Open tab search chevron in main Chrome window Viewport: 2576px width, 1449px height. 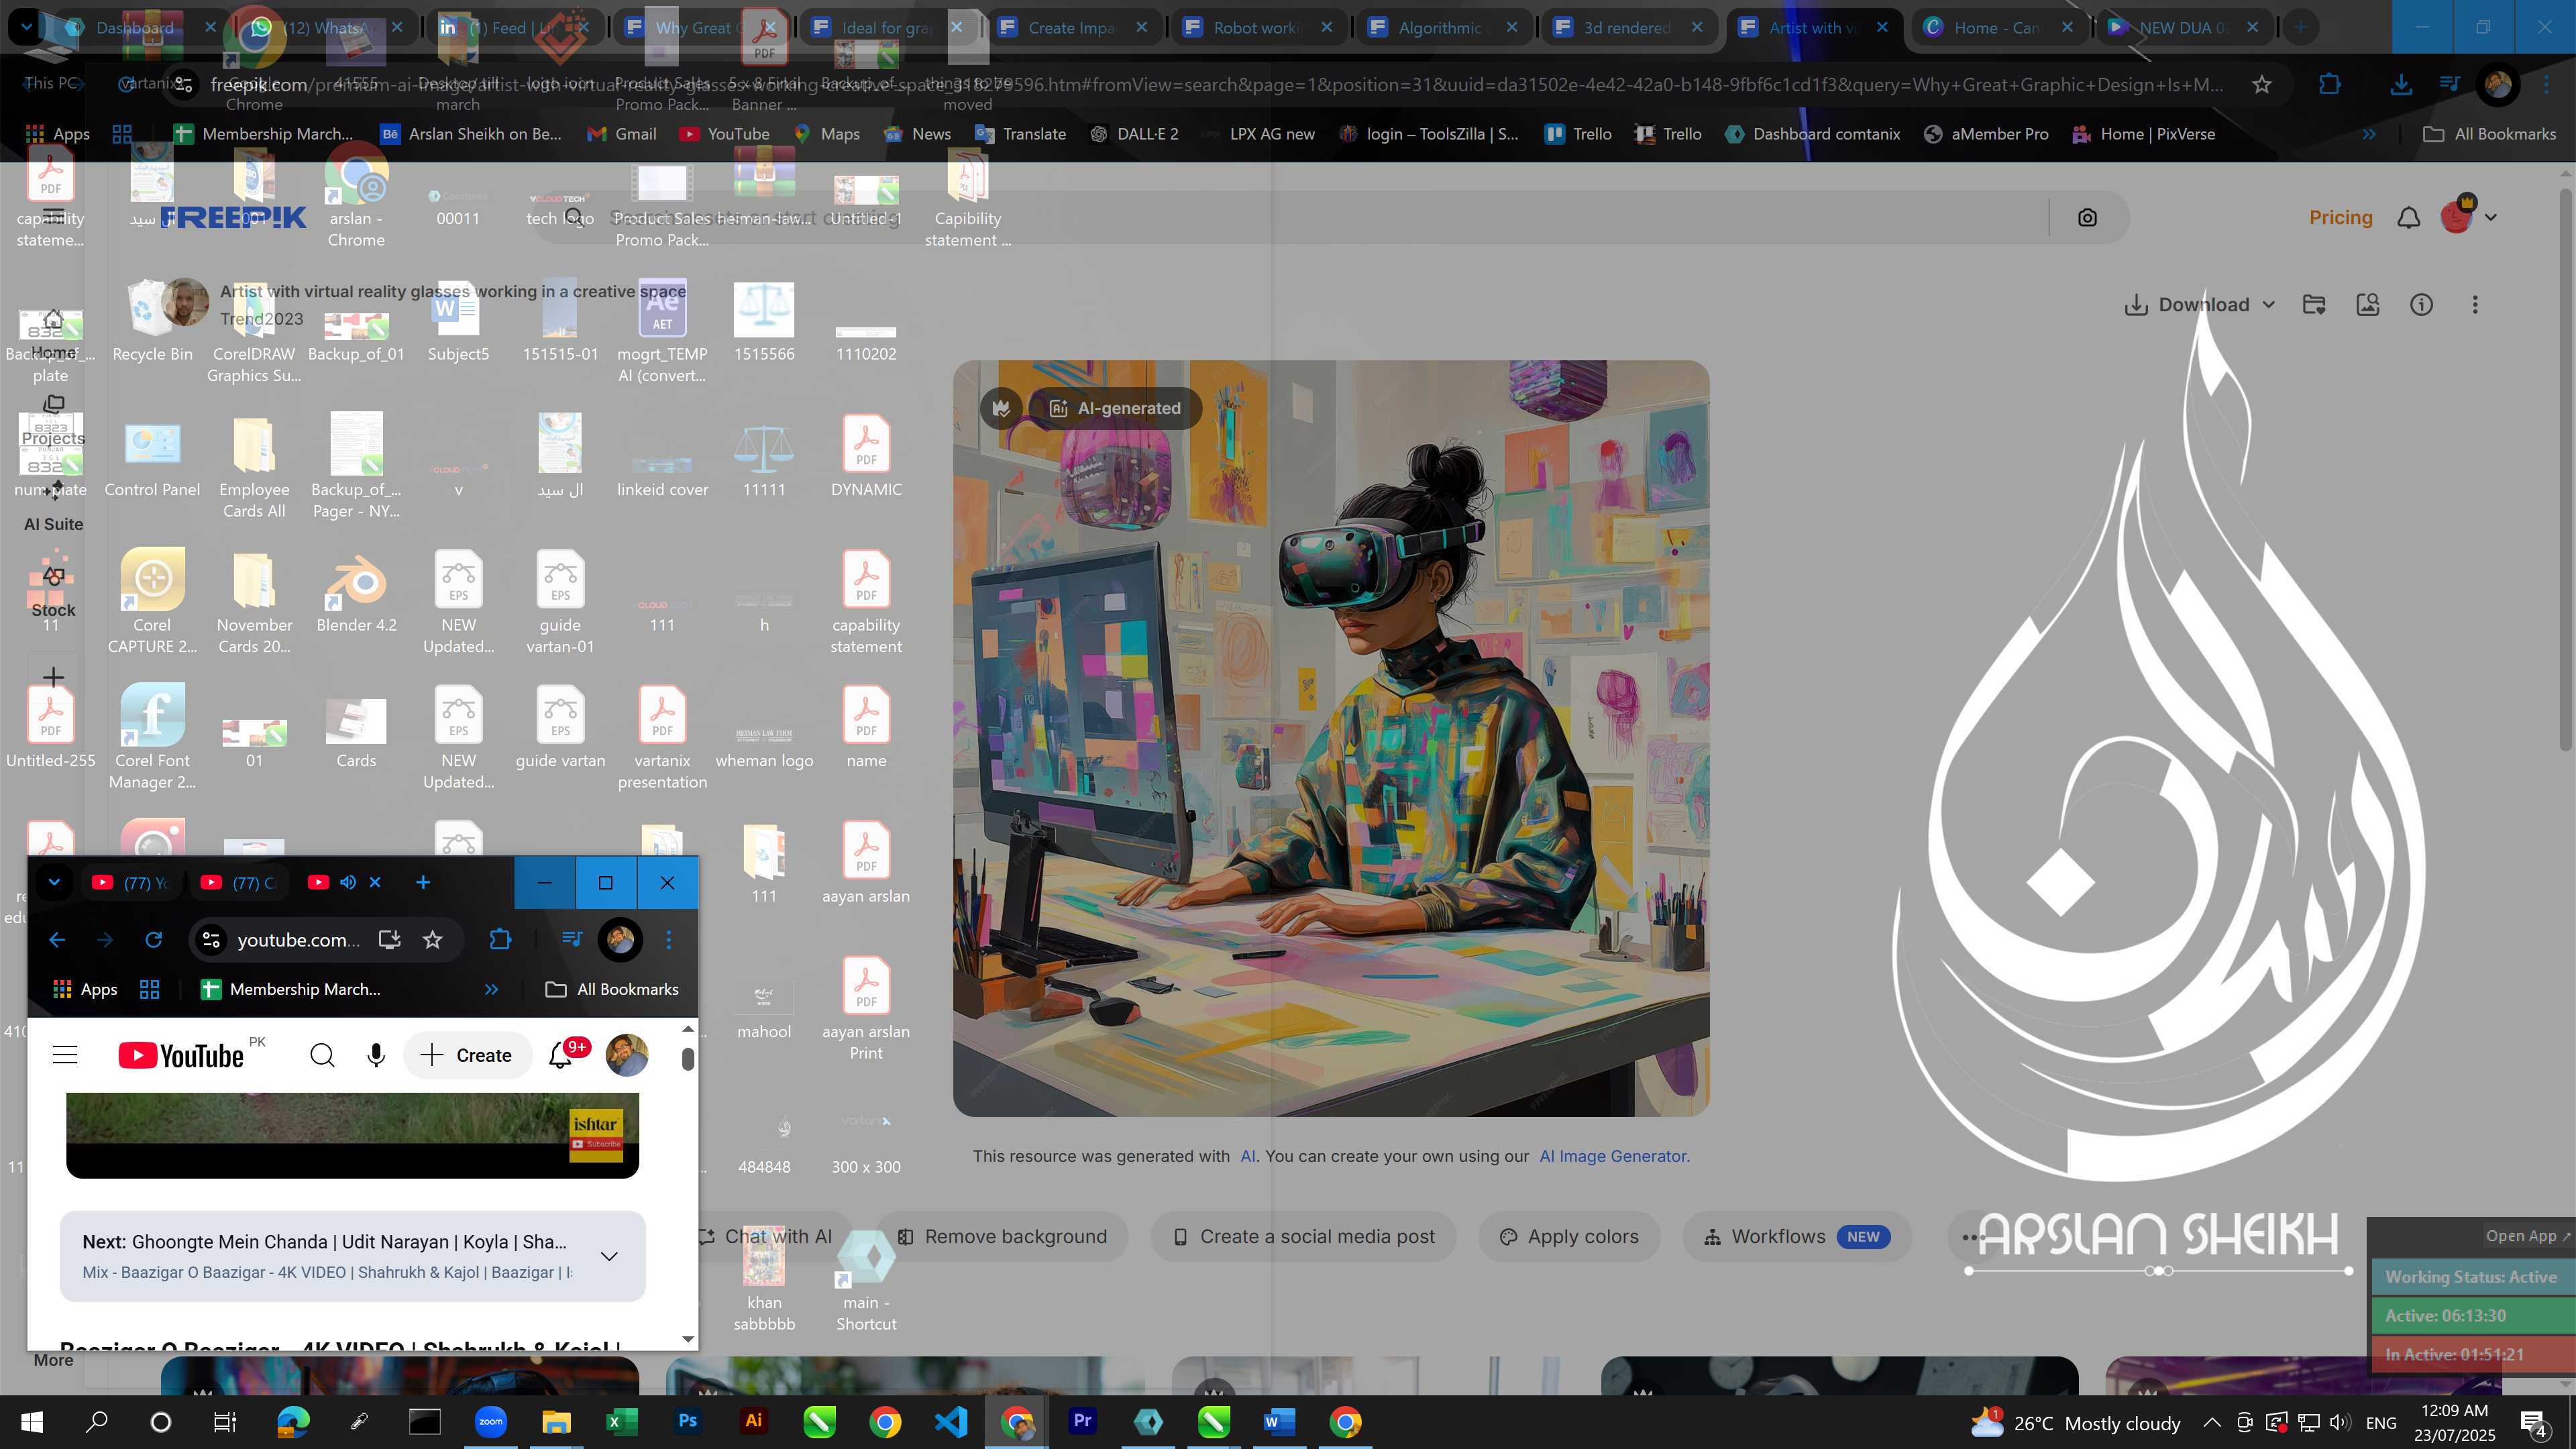tap(27, 27)
